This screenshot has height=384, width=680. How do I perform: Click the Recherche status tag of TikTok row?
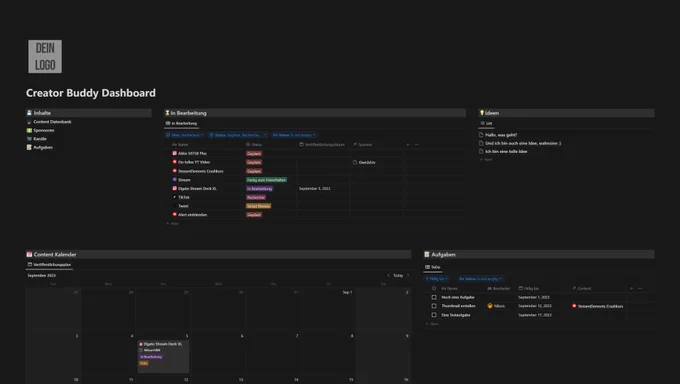(256, 197)
